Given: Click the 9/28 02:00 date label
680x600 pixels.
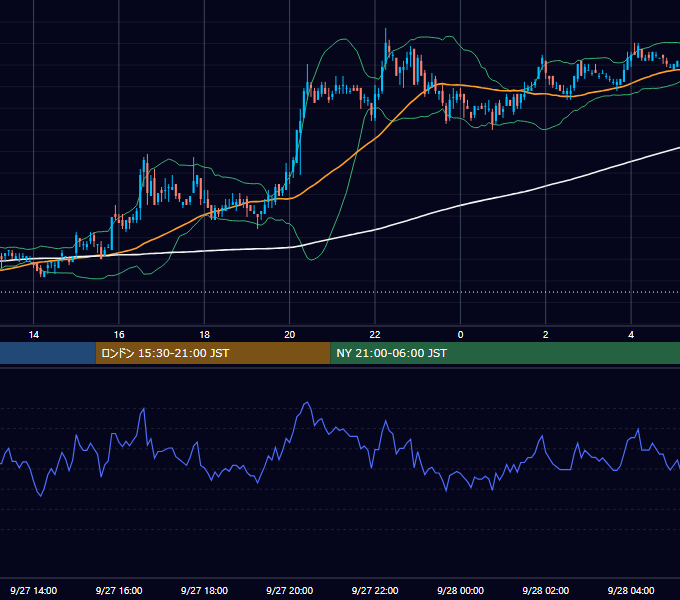Looking at the screenshot, I should coord(546,590).
